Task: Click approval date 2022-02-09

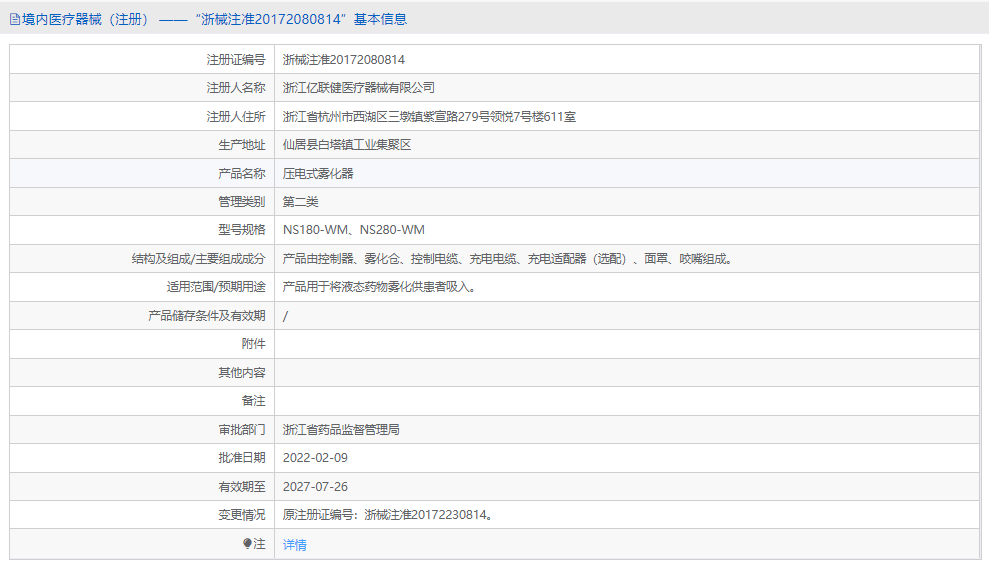Action: [315, 458]
